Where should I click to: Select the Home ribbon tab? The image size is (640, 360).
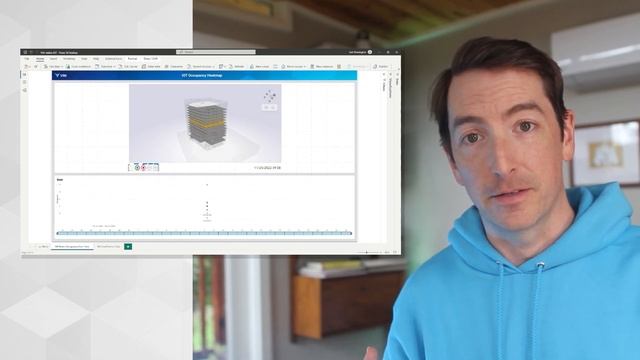(x=40, y=59)
